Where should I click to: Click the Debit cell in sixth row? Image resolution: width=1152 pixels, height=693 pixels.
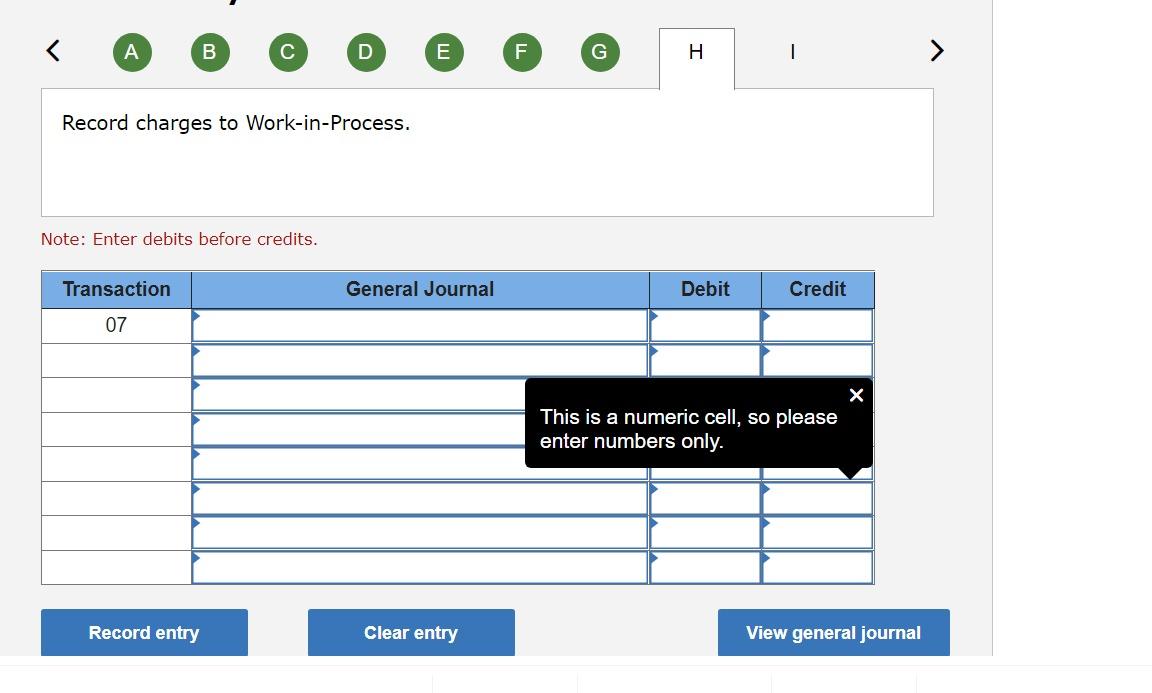[705, 498]
